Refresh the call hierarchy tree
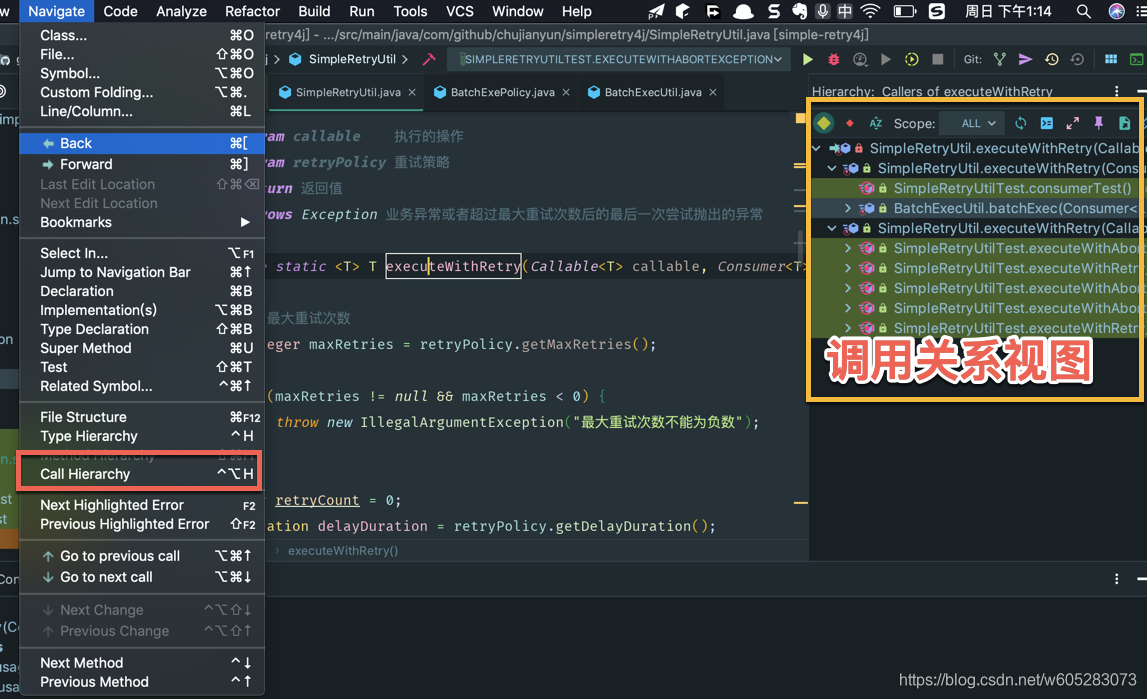 click(x=1020, y=124)
